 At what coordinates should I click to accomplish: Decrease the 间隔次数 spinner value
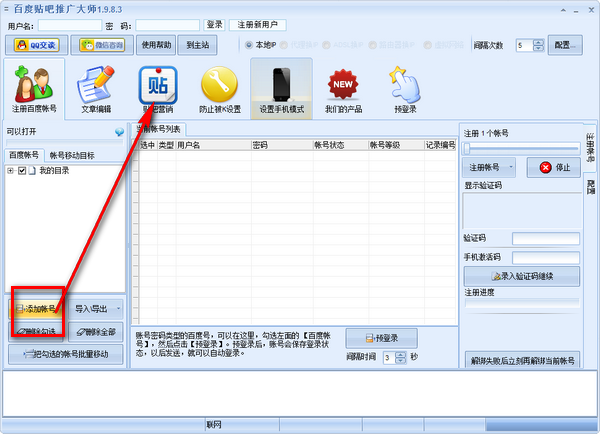(x=538, y=48)
